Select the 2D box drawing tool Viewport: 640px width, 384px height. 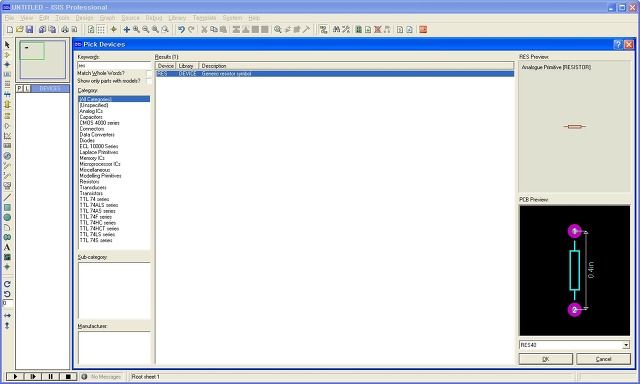(x=7, y=208)
